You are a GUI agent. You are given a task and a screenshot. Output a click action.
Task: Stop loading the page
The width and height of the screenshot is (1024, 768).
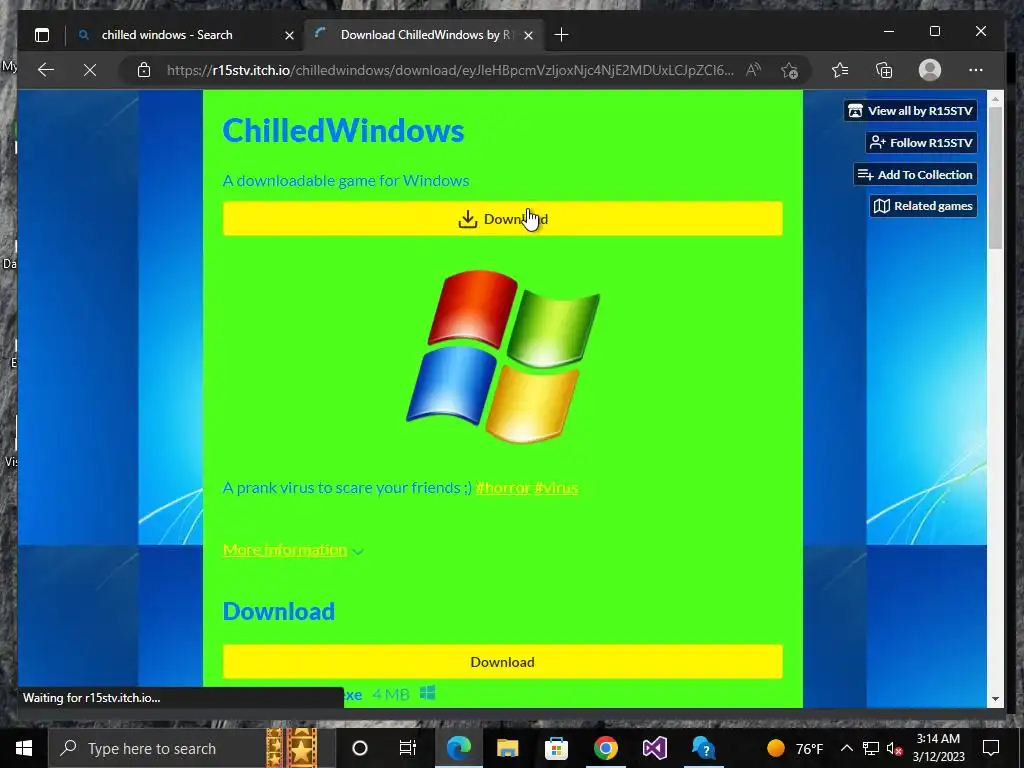(90, 70)
